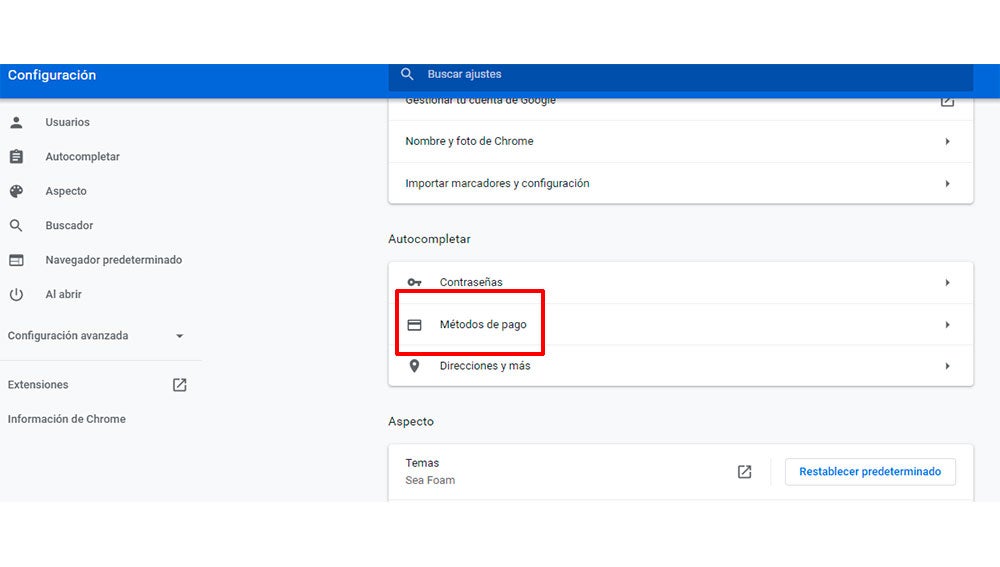This screenshot has height=567, width=1000.
Task: Click the arrow on the Direcciones y más row
Action: 948,365
